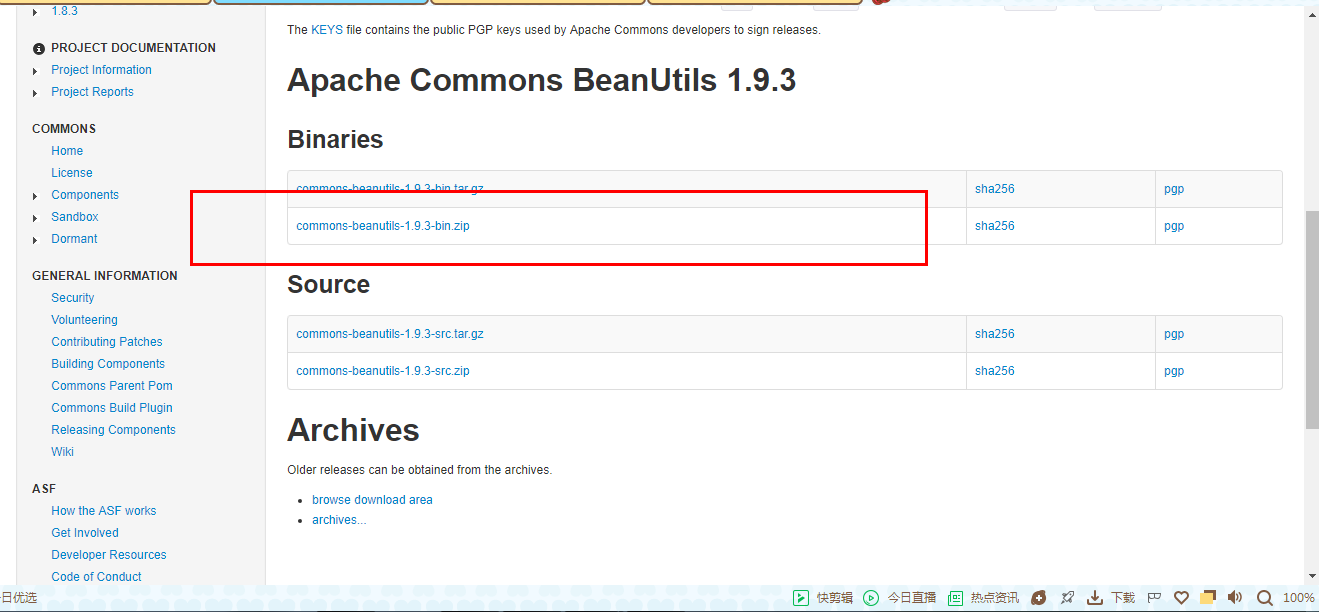1319x612 pixels.
Task: Expand Project Information arrow
Action: pos(36,71)
